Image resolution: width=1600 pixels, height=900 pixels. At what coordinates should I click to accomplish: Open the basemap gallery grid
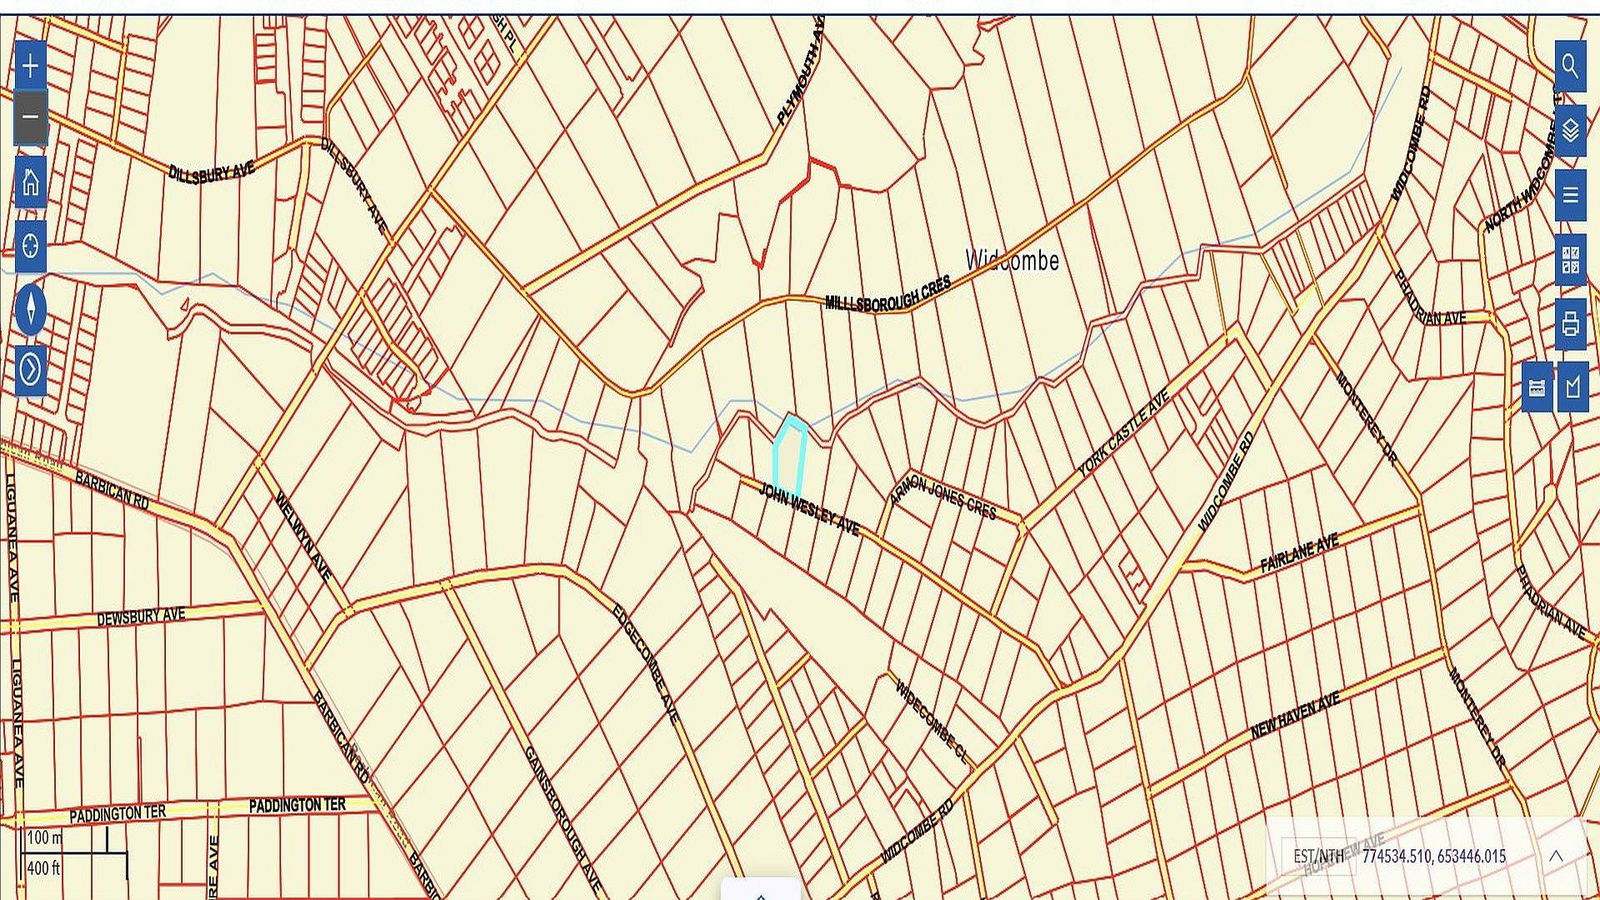[1570, 260]
